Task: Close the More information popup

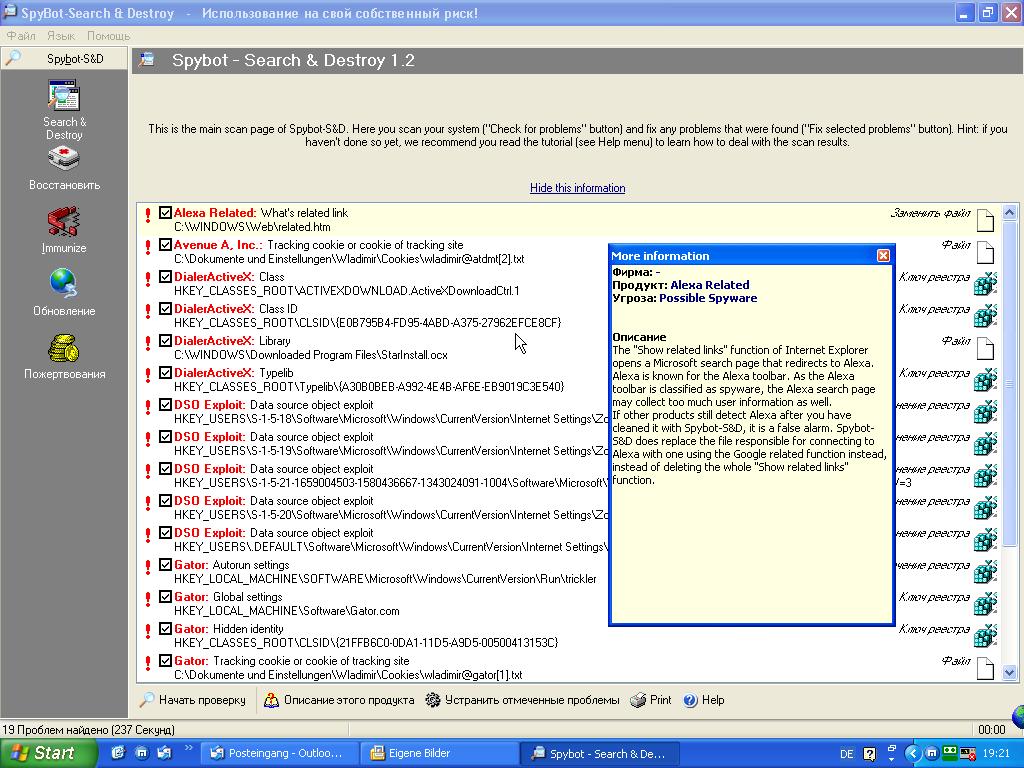Action: 883,255
